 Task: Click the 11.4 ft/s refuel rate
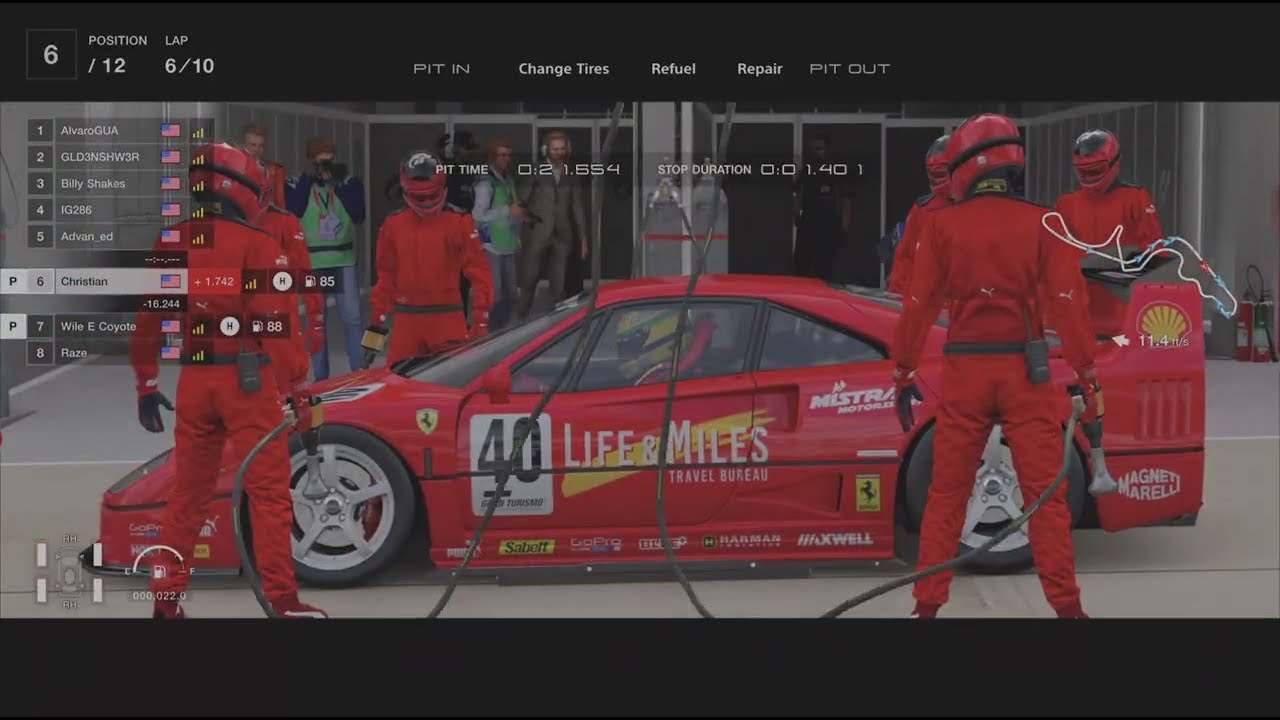[1163, 341]
